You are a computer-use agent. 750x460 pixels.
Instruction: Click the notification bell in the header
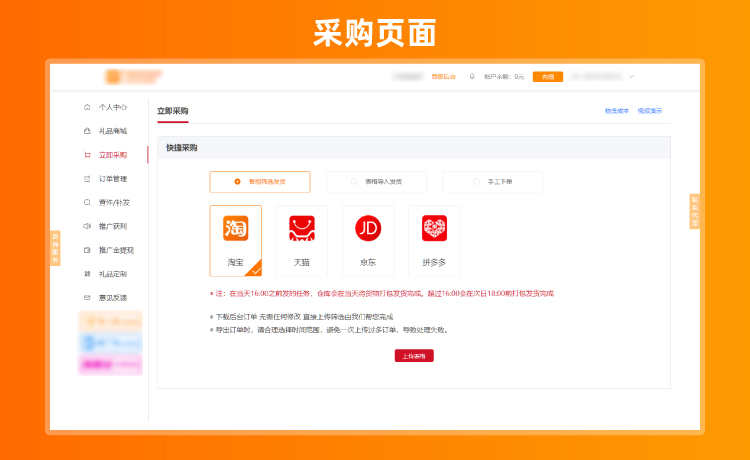pyautogui.click(x=472, y=77)
